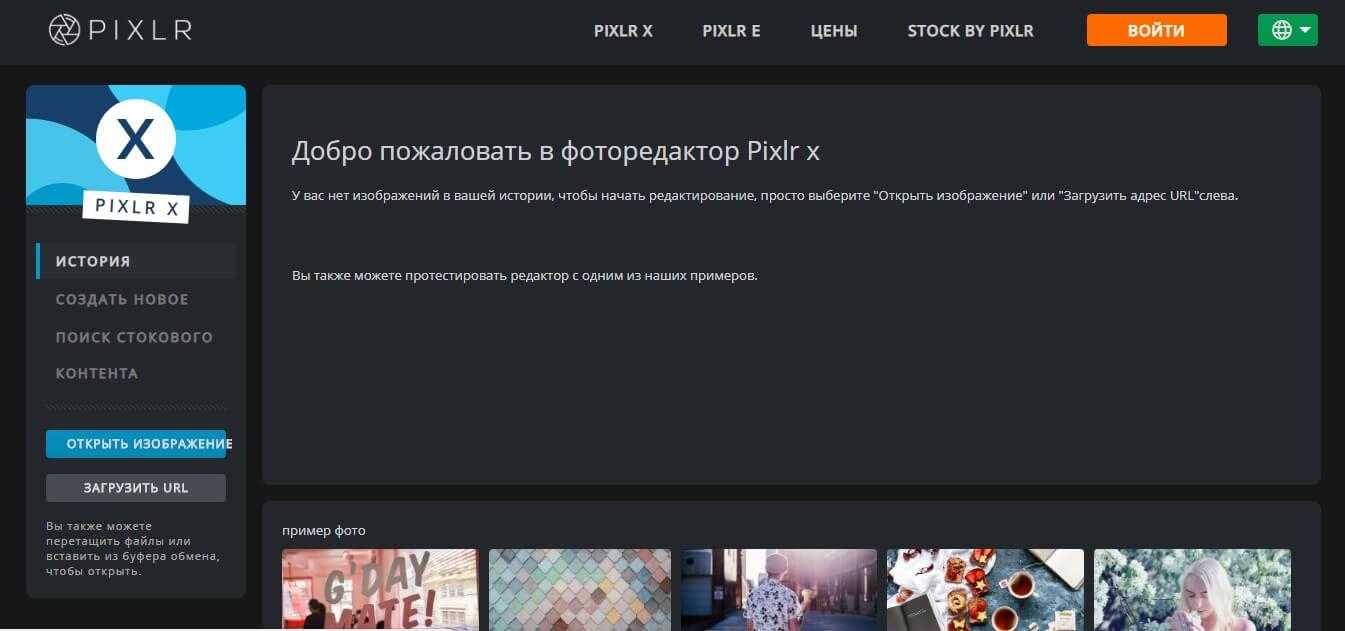1345x631 pixels.
Task: Open the colorful tiles sample photo
Action: click(x=580, y=588)
